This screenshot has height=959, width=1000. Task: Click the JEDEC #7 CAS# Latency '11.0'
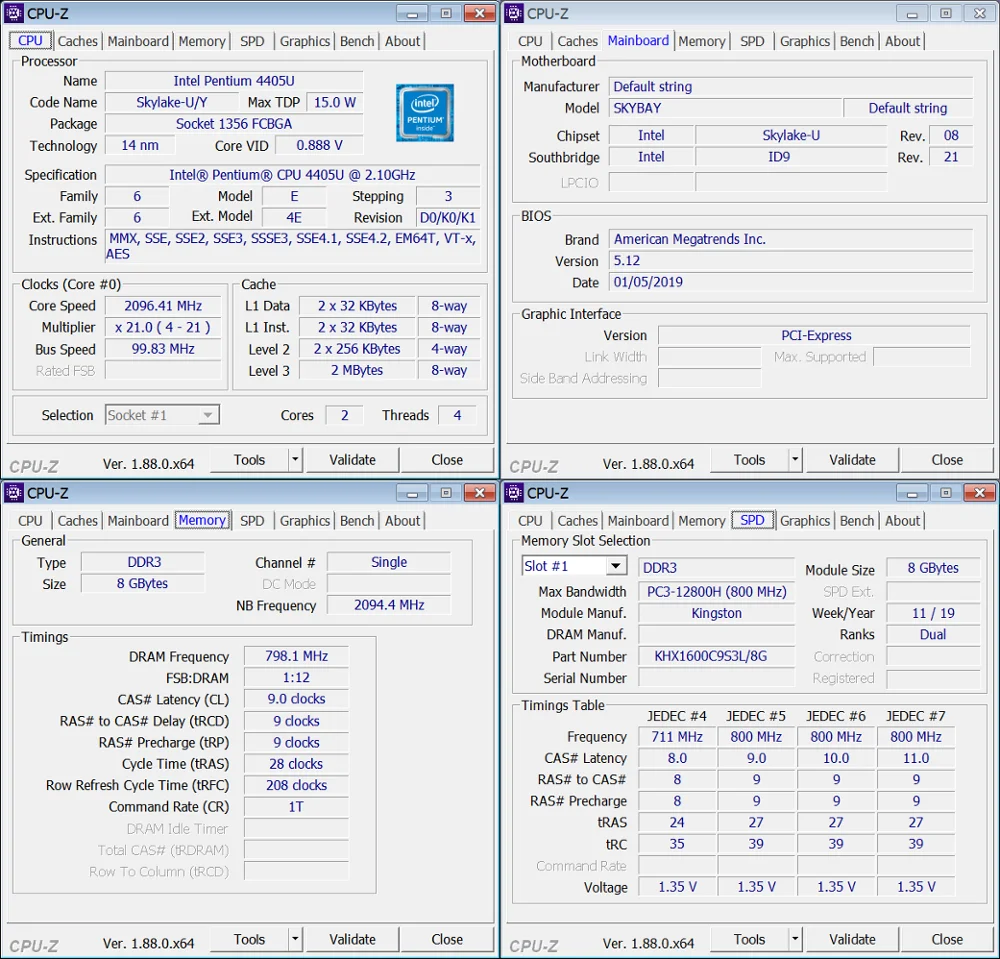(x=916, y=758)
